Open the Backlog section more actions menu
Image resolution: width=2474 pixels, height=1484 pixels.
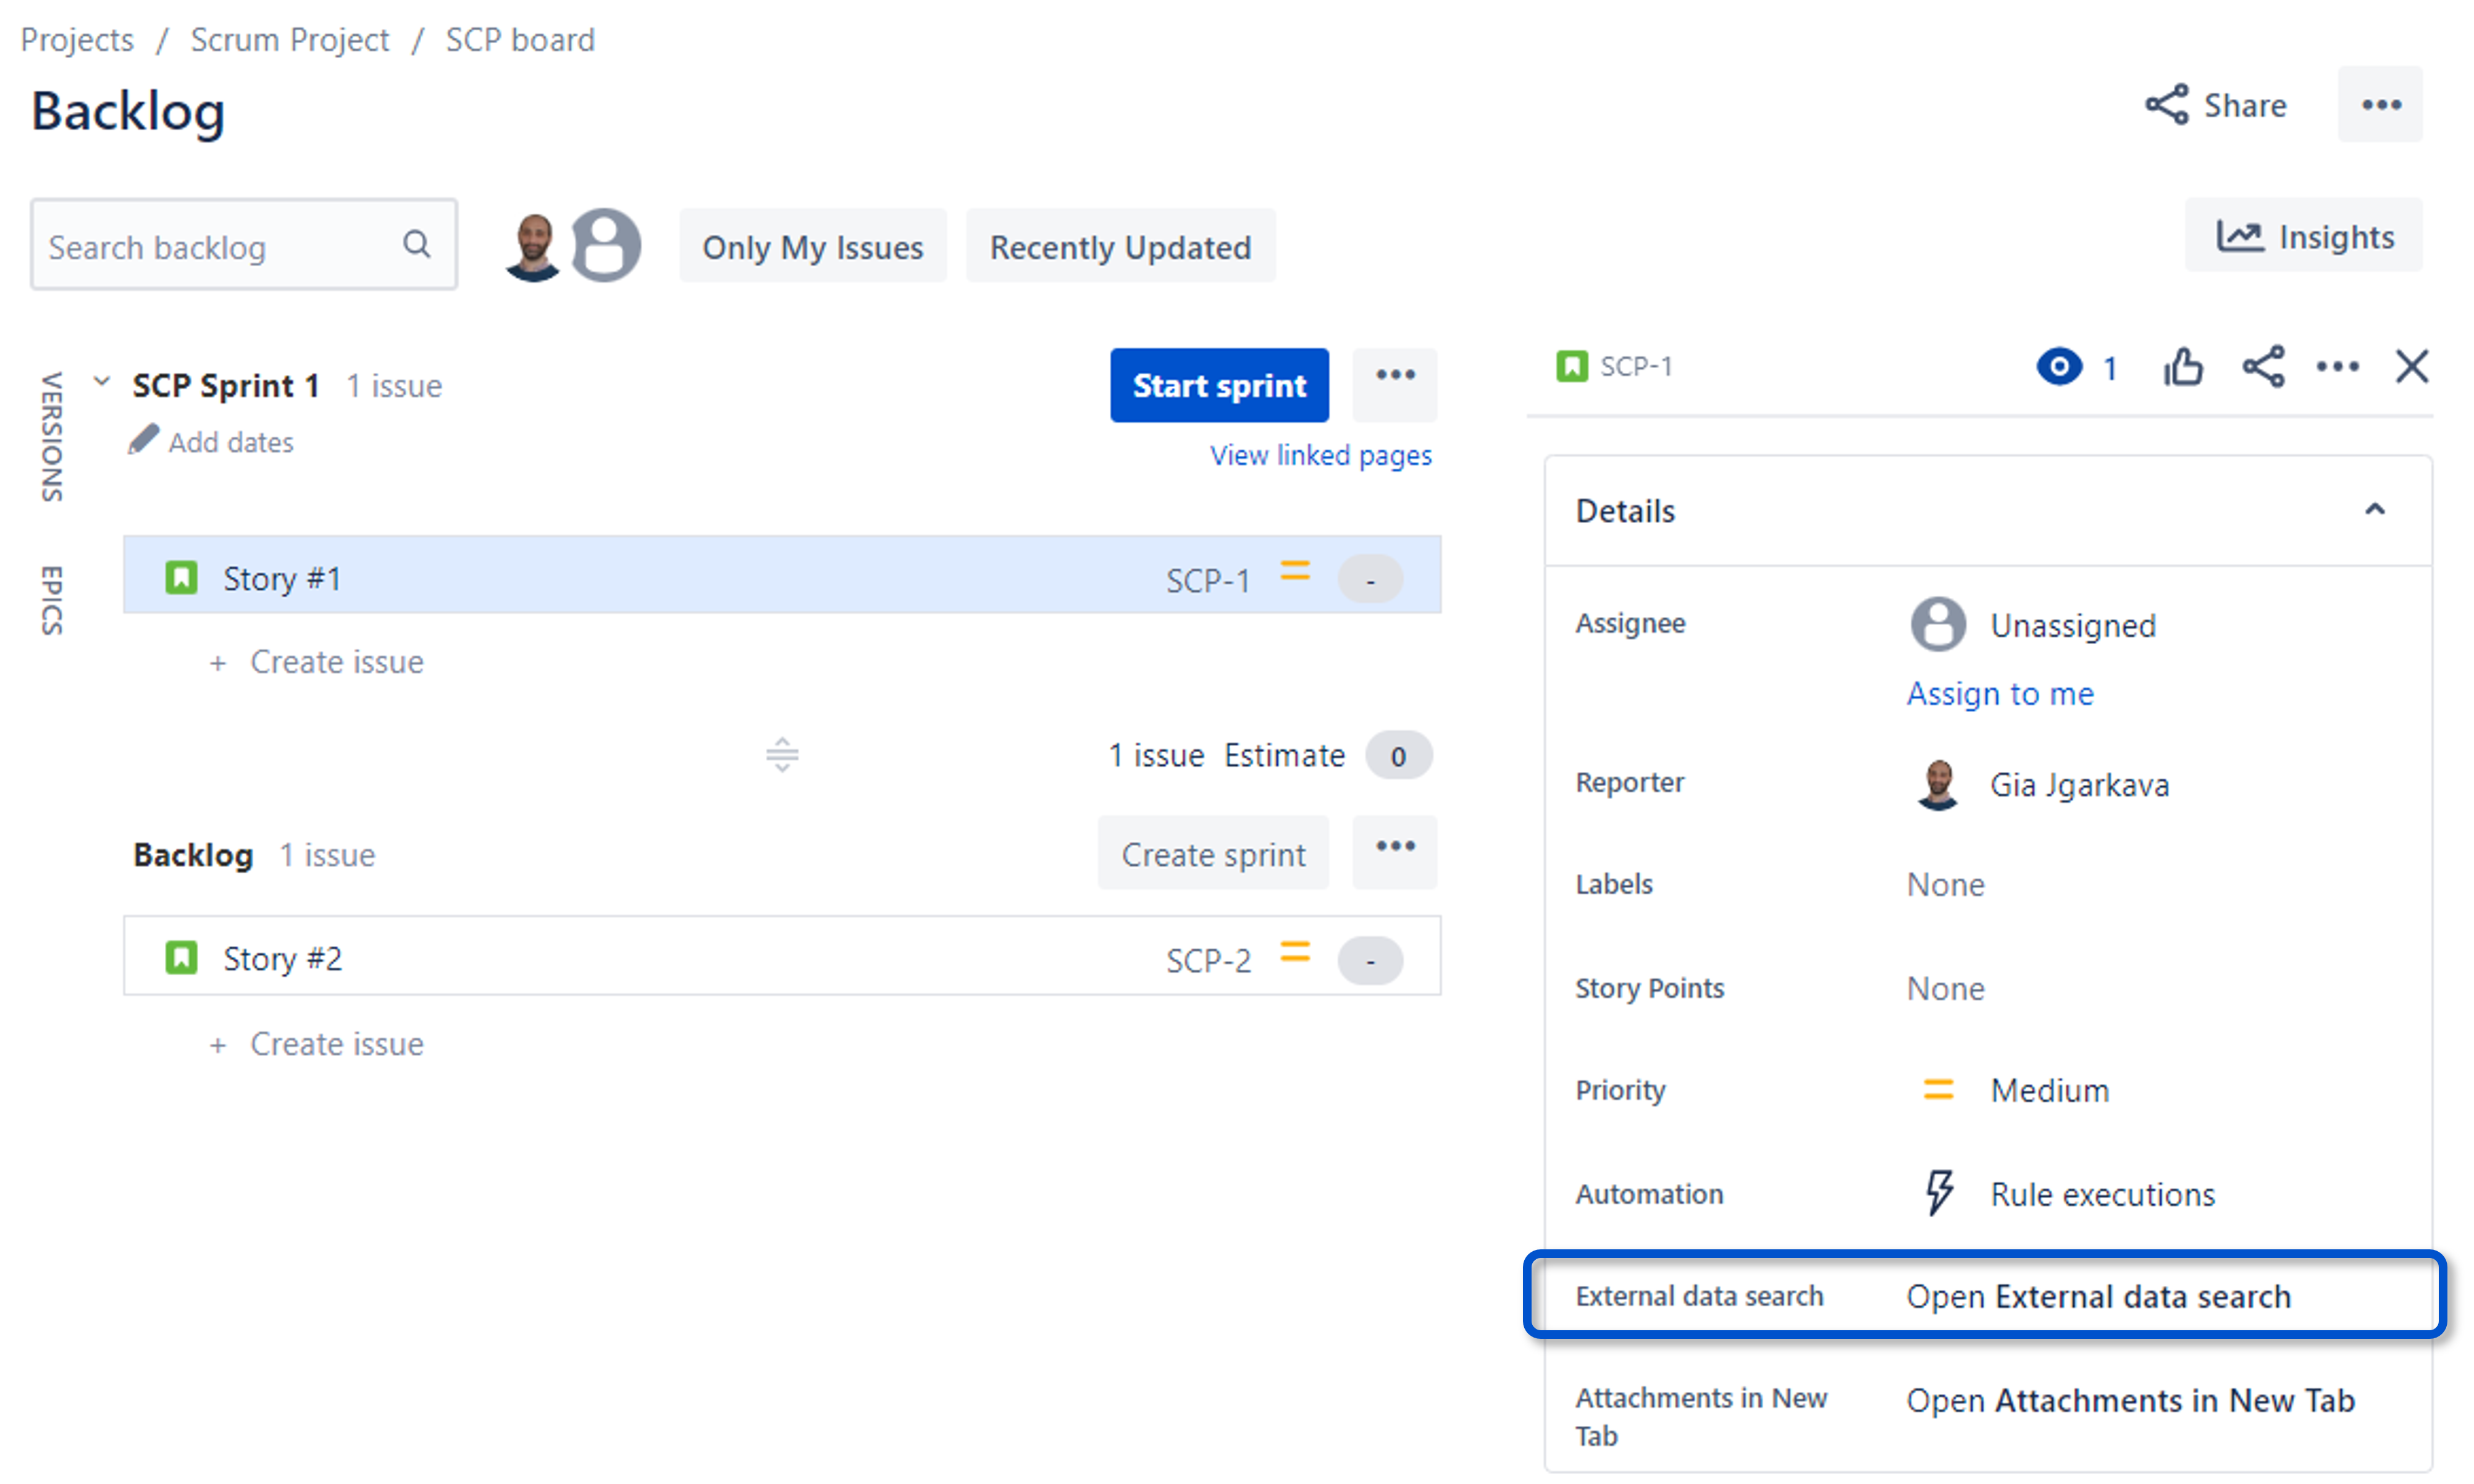(x=1395, y=852)
